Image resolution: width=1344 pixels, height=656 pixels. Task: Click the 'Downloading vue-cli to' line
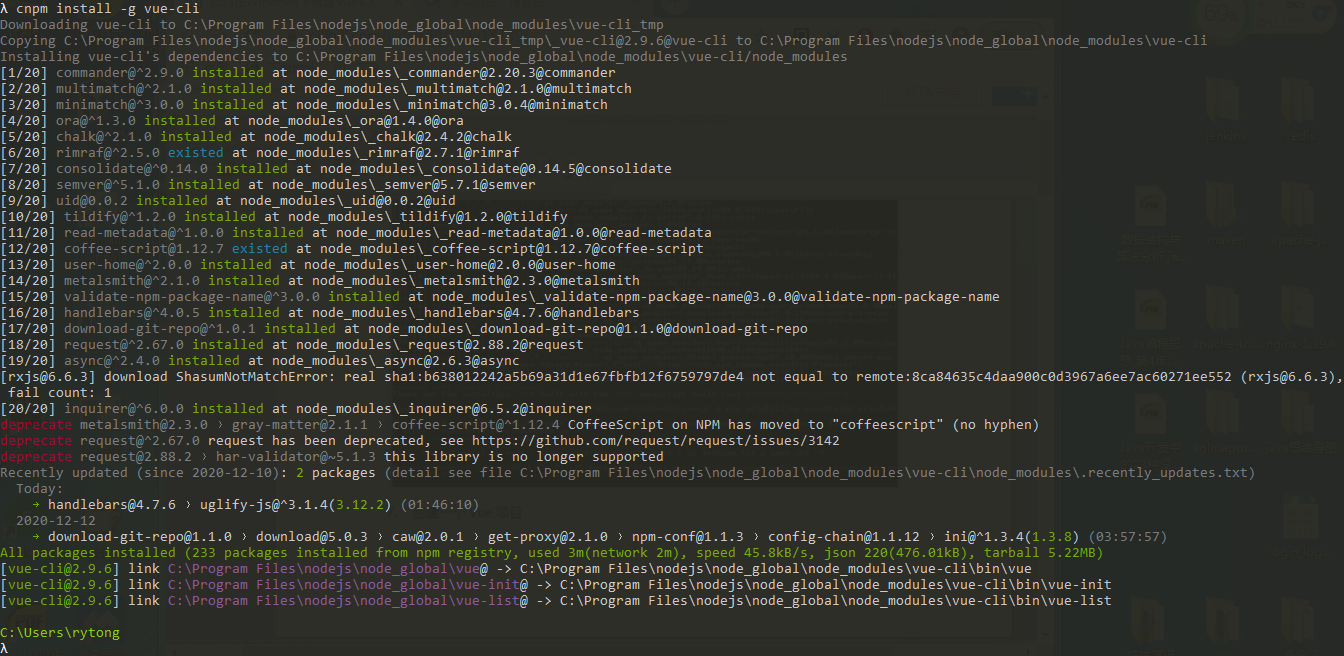(332, 24)
